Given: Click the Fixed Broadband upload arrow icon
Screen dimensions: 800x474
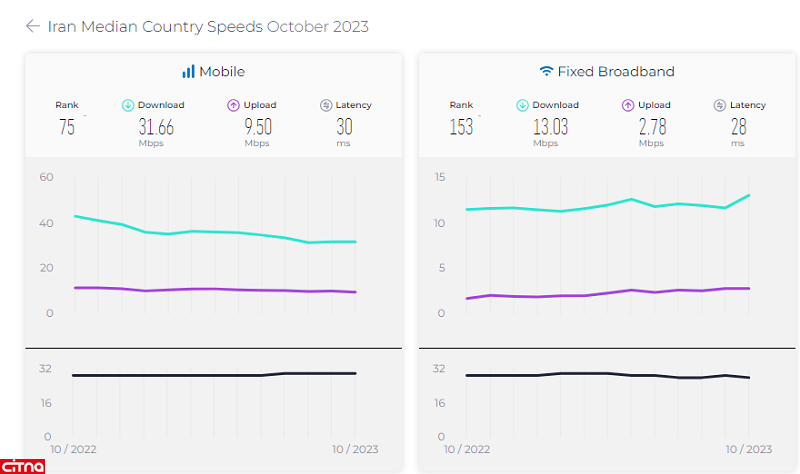Looking at the screenshot, I should coord(628,105).
